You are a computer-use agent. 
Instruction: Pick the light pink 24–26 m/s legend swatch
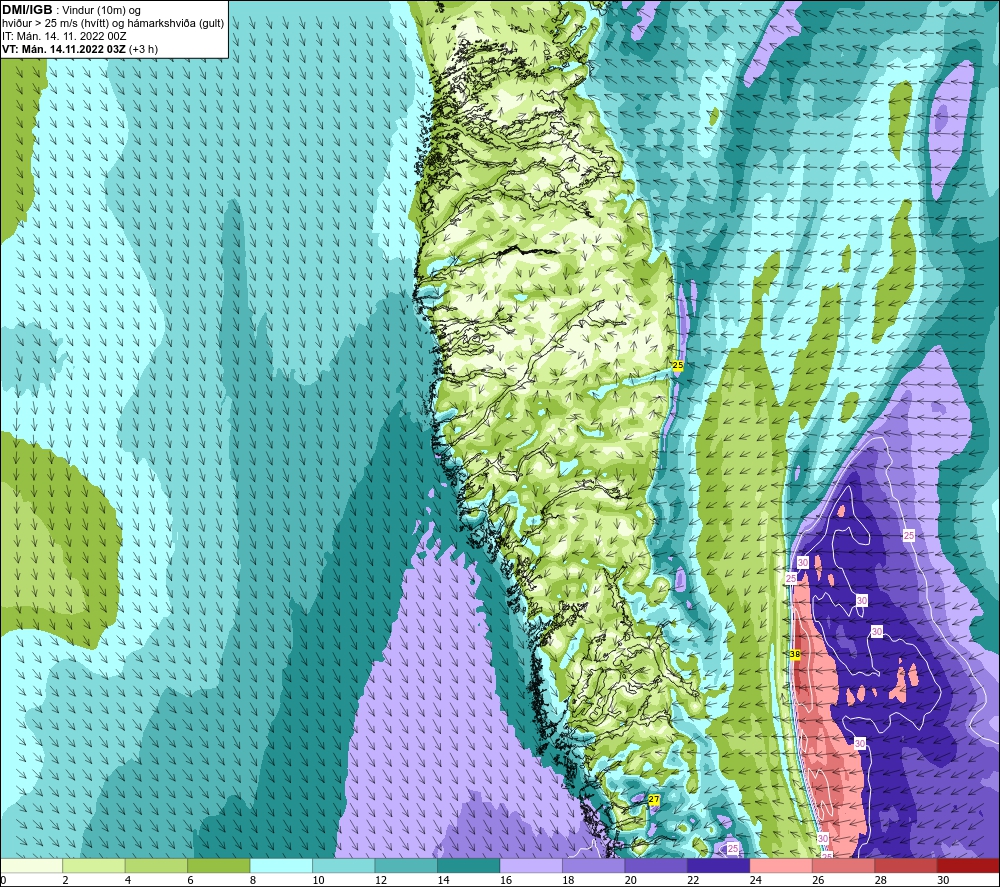(781, 865)
